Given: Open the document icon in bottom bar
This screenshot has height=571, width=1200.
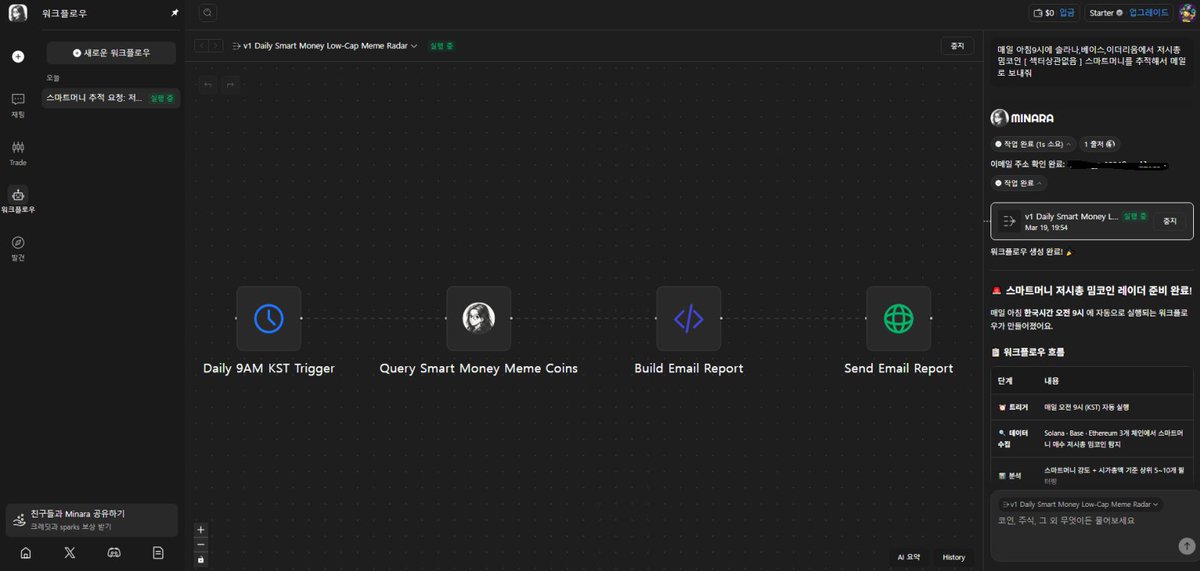Looking at the screenshot, I should 158,552.
